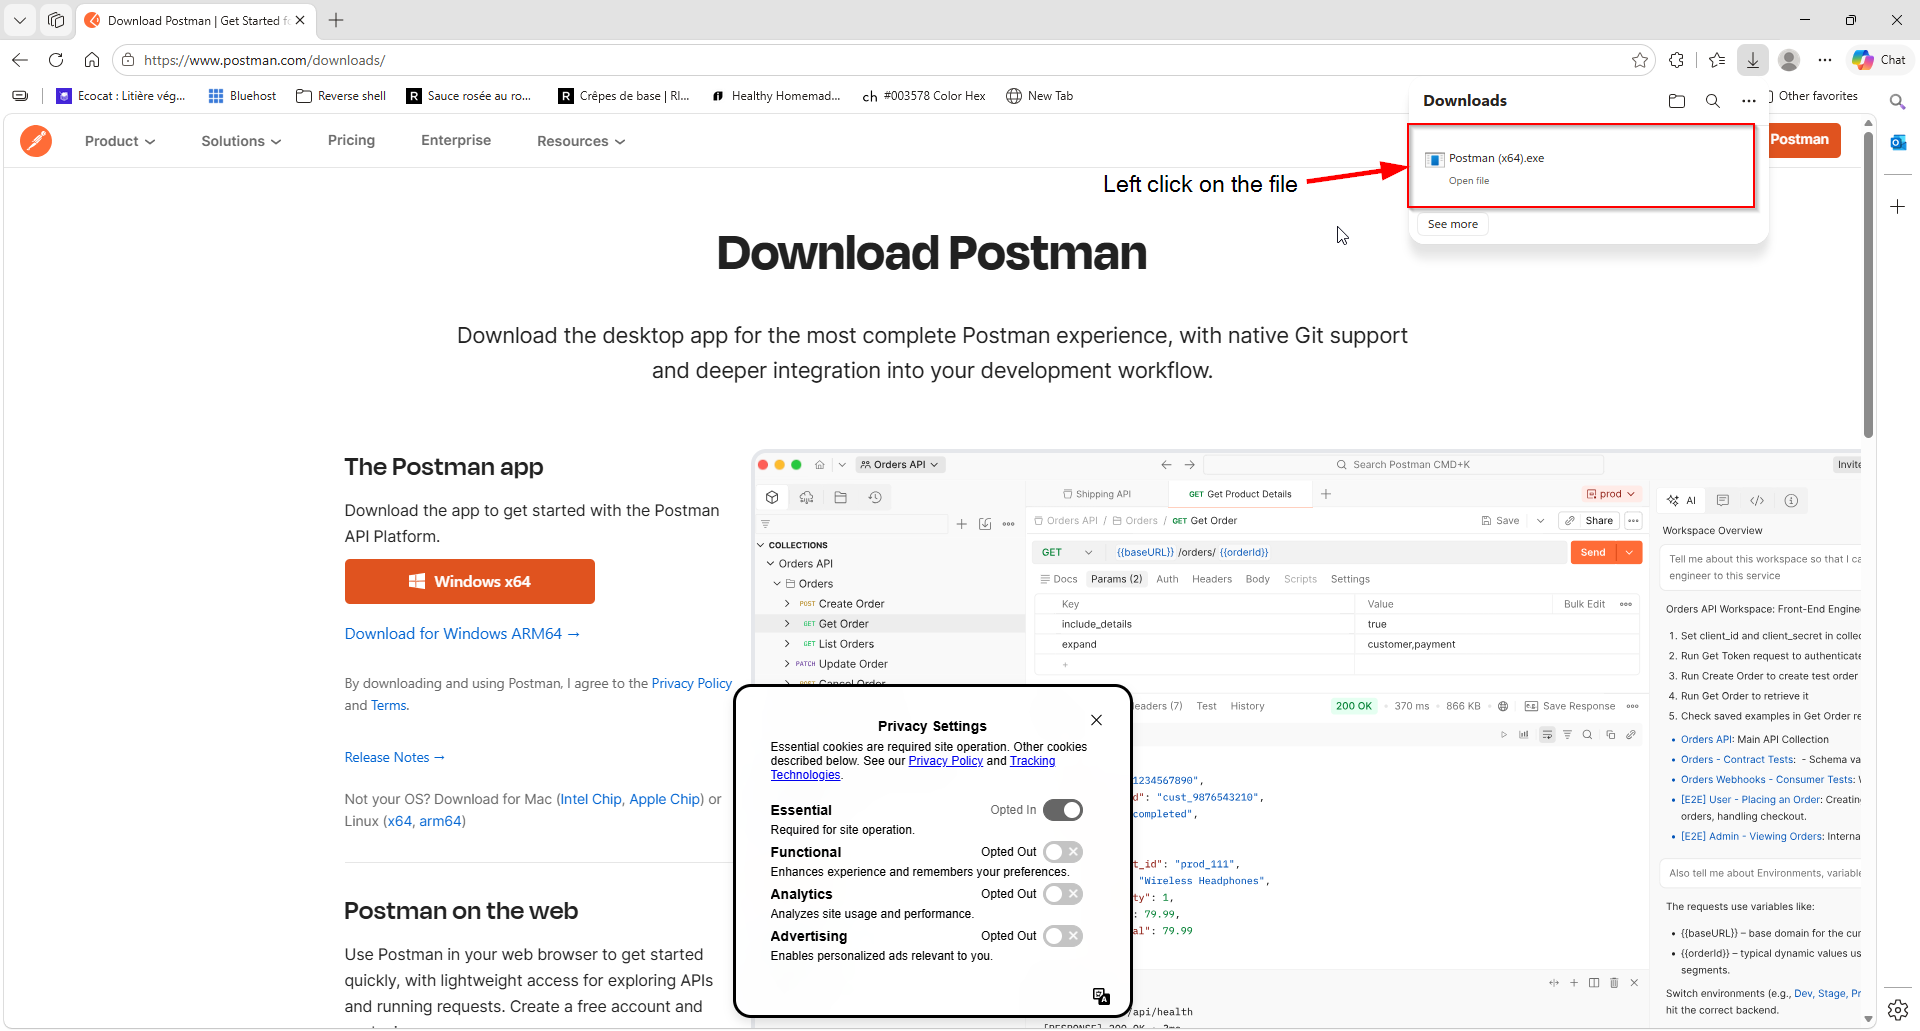1920x1031 pixels.
Task: Download the Mac Apple Chip version
Action: pyautogui.click(x=665, y=799)
